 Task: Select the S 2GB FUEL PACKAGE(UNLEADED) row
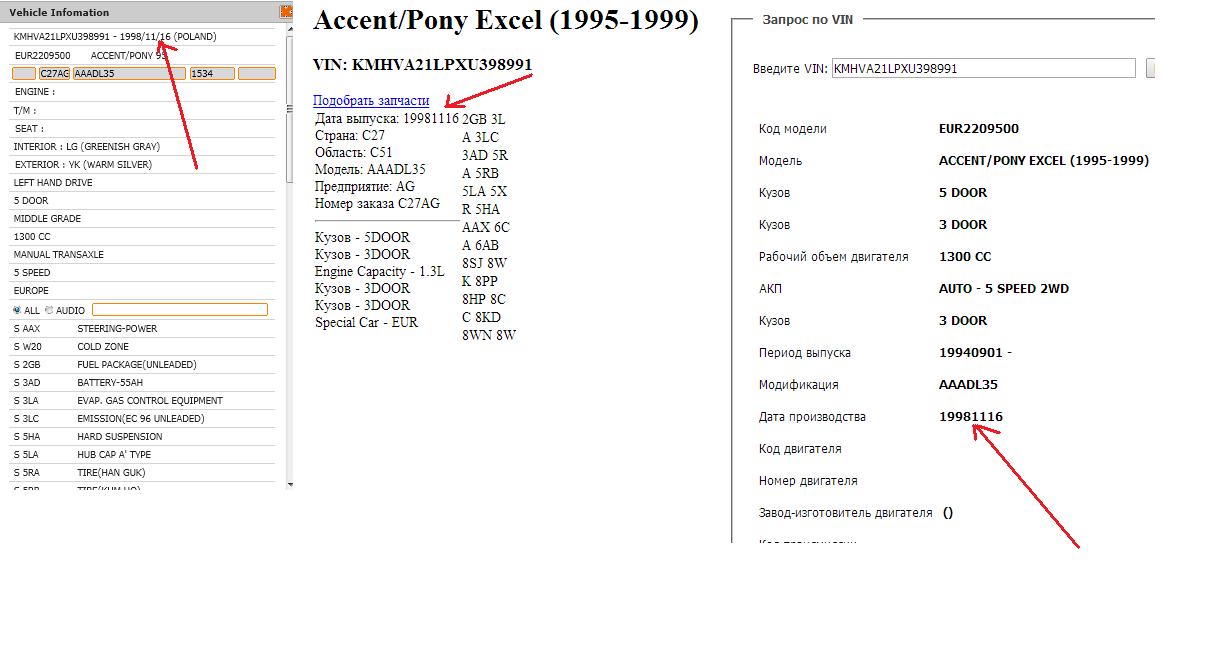tap(142, 364)
